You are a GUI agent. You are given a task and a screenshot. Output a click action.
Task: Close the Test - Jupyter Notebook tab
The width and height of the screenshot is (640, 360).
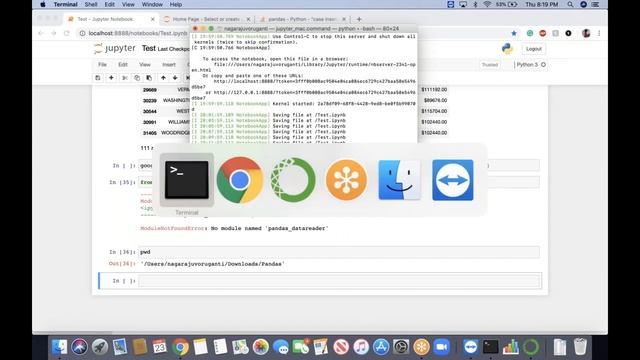click(153, 19)
